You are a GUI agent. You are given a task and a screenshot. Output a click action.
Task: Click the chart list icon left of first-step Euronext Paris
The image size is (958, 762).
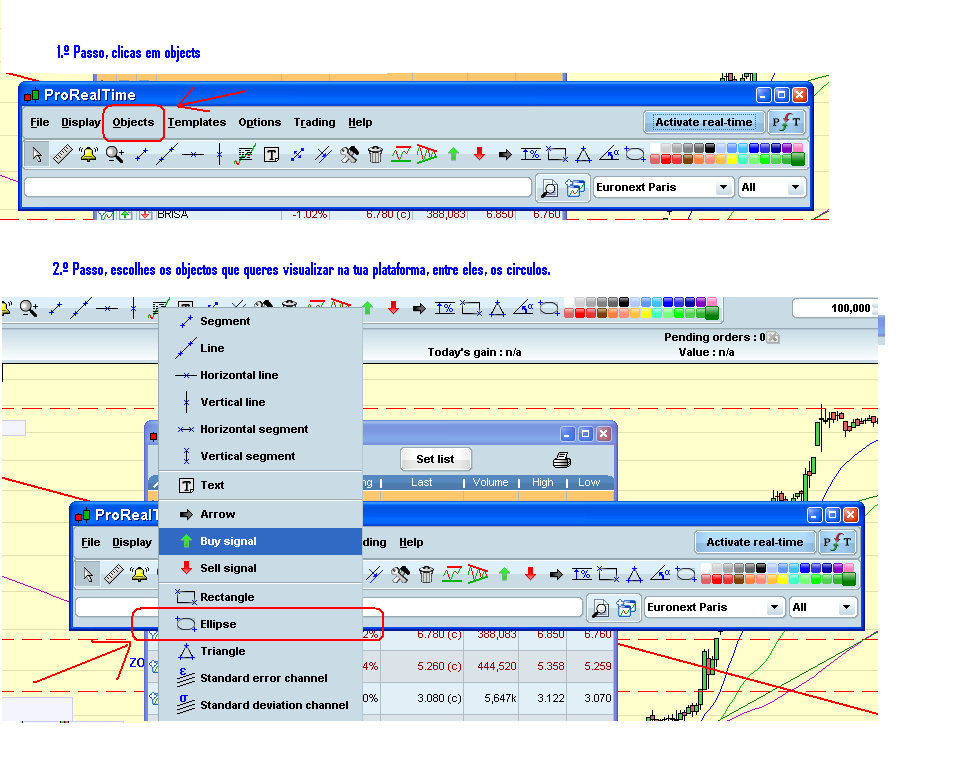(x=575, y=188)
